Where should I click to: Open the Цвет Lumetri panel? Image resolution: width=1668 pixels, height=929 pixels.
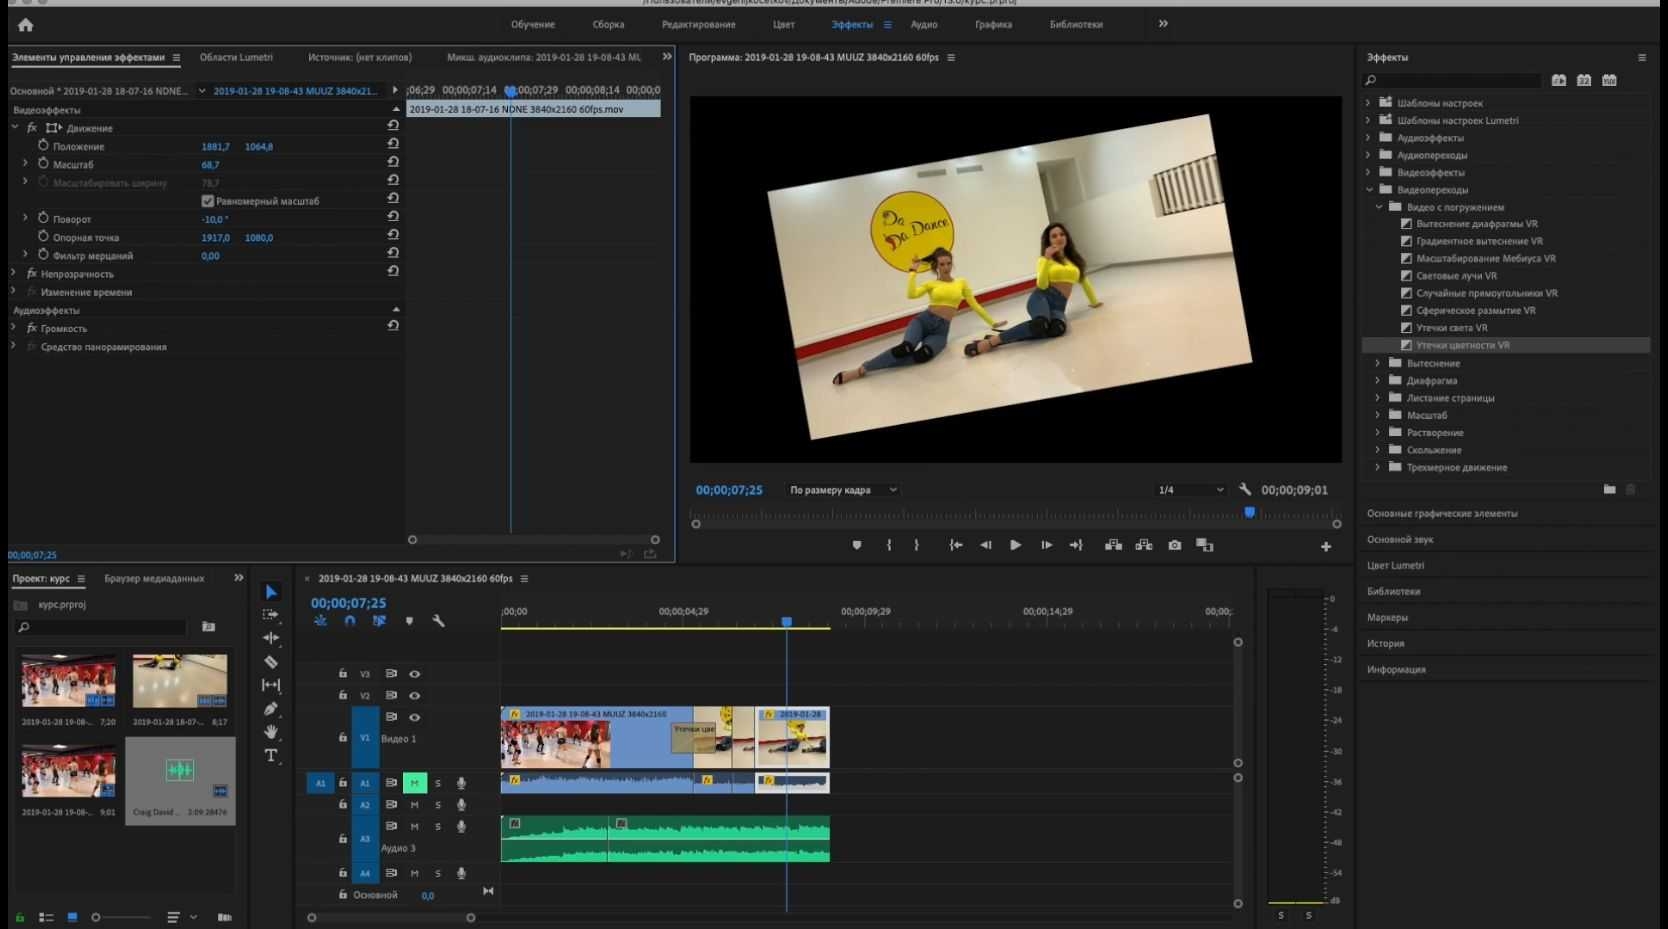tap(1396, 565)
